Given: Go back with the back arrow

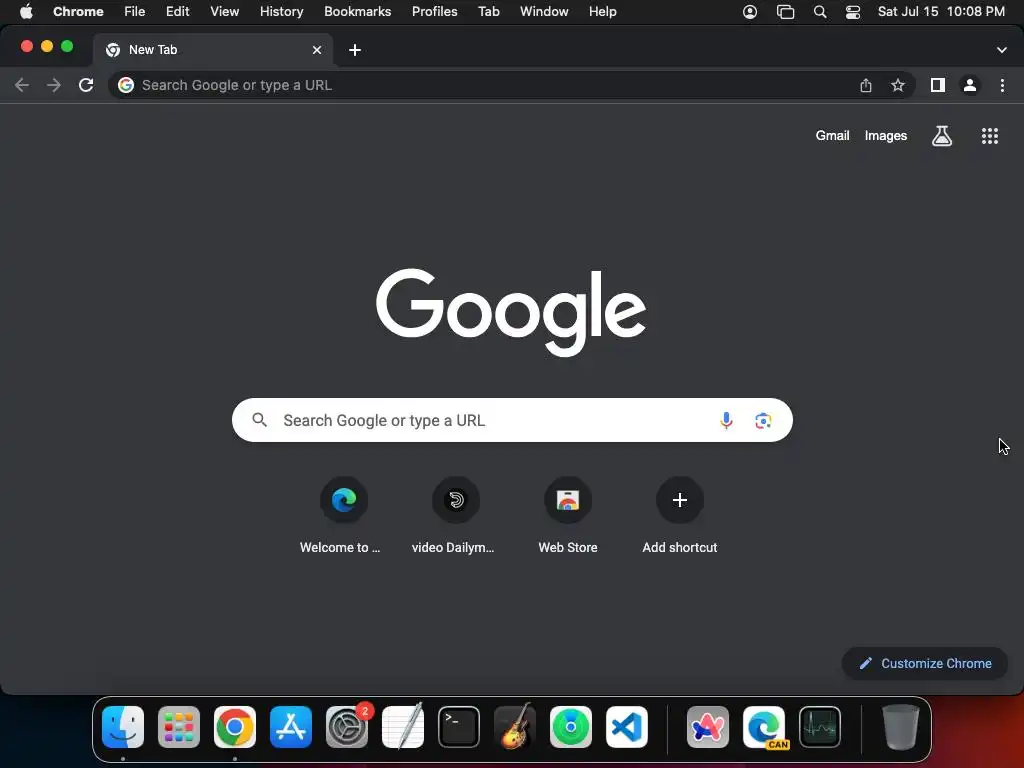Looking at the screenshot, I should click(x=22, y=85).
